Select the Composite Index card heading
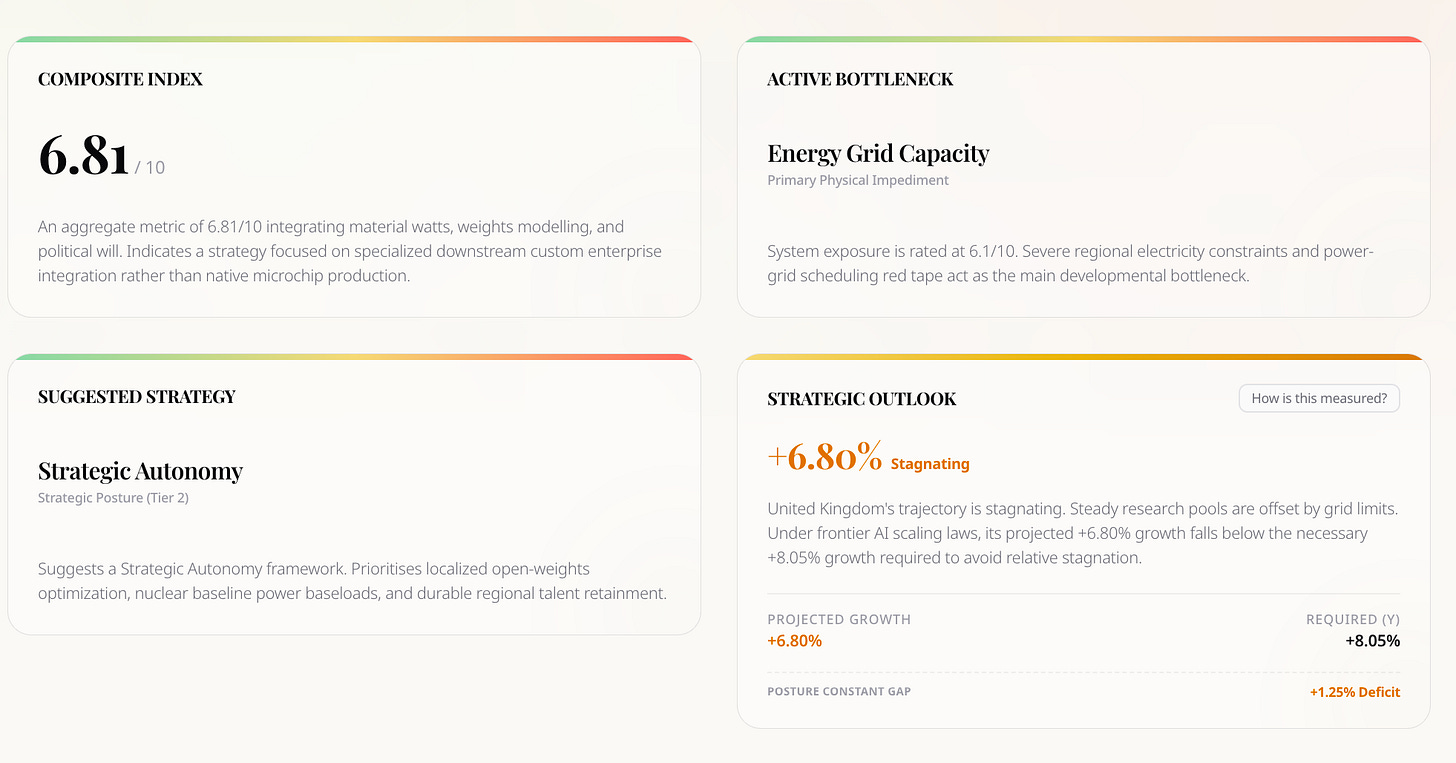This screenshot has height=763, width=1456. pos(120,79)
